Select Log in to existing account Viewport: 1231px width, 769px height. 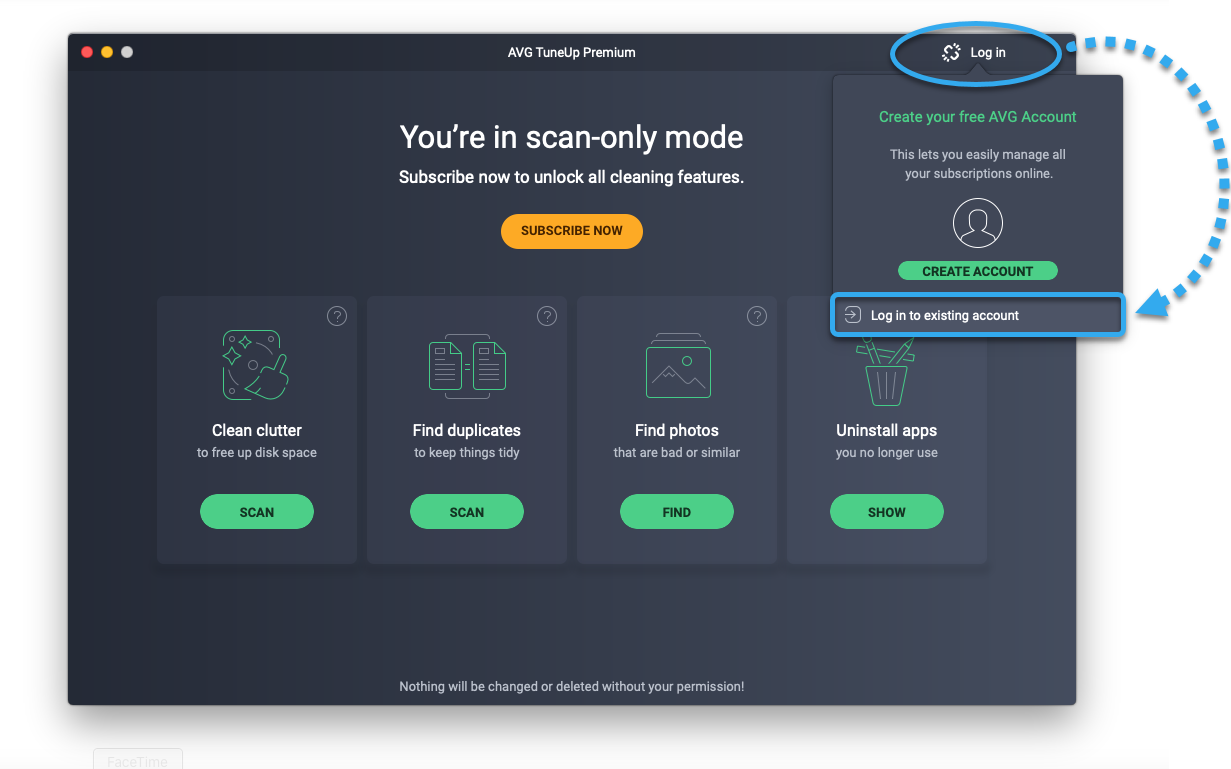click(978, 315)
